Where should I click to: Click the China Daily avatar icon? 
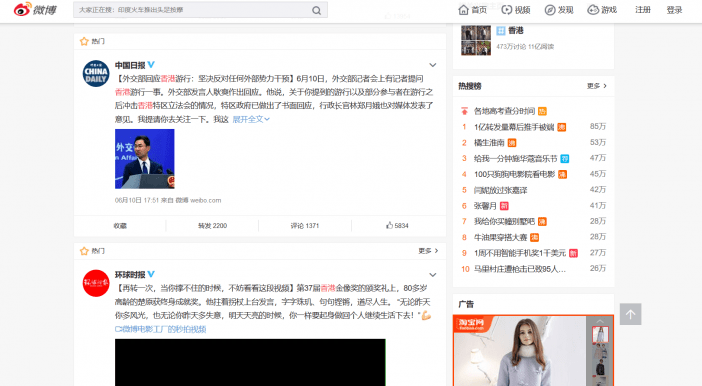point(96,73)
